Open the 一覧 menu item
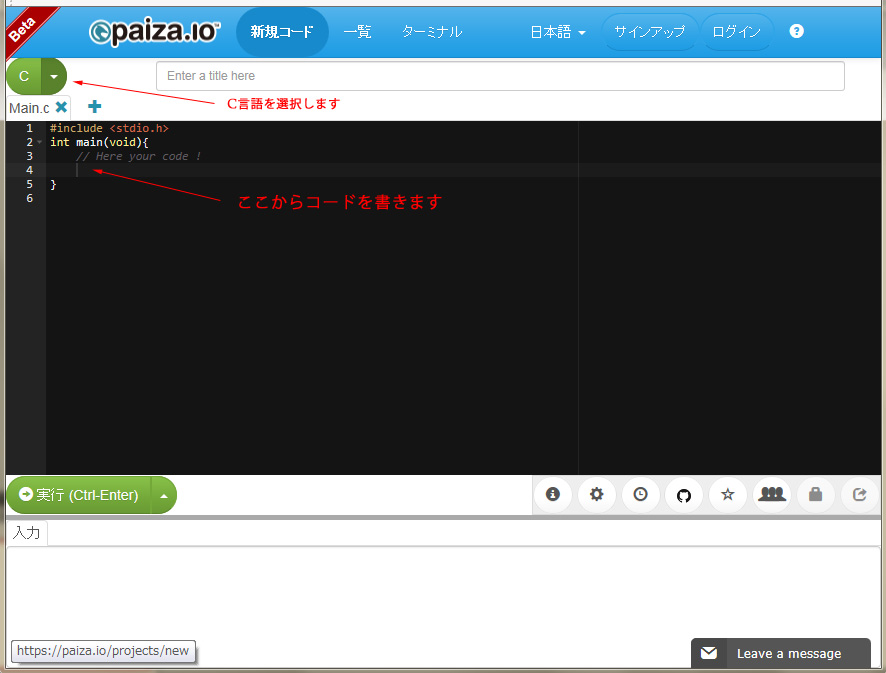 pyautogui.click(x=357, y=32)
